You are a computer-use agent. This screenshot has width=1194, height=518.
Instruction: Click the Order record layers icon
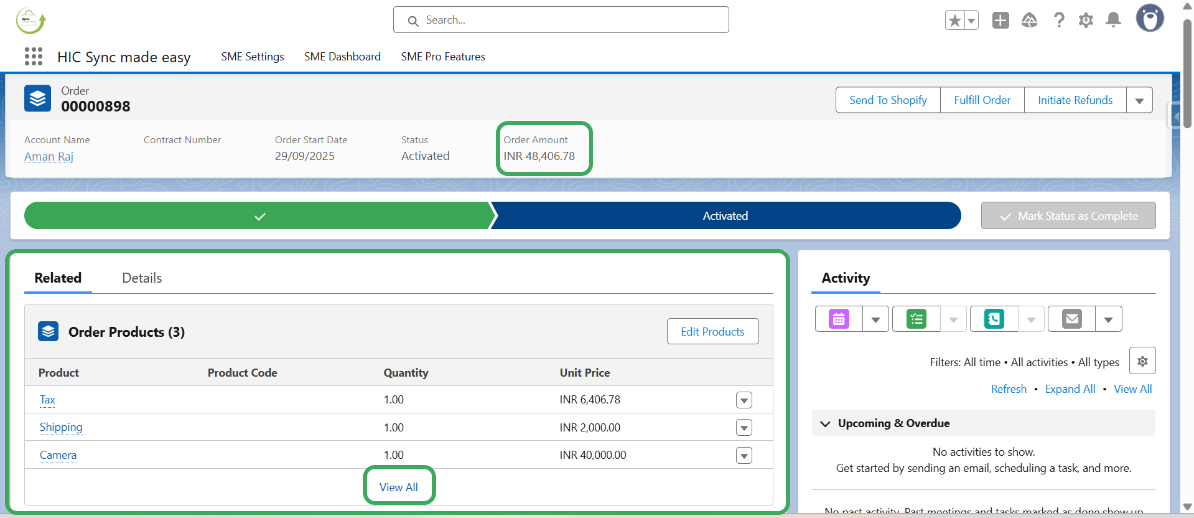(x=37, y=98)
